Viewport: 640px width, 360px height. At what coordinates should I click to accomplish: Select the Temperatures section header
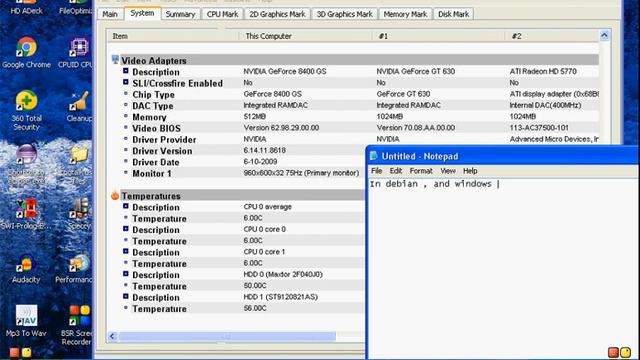[238, 196]
